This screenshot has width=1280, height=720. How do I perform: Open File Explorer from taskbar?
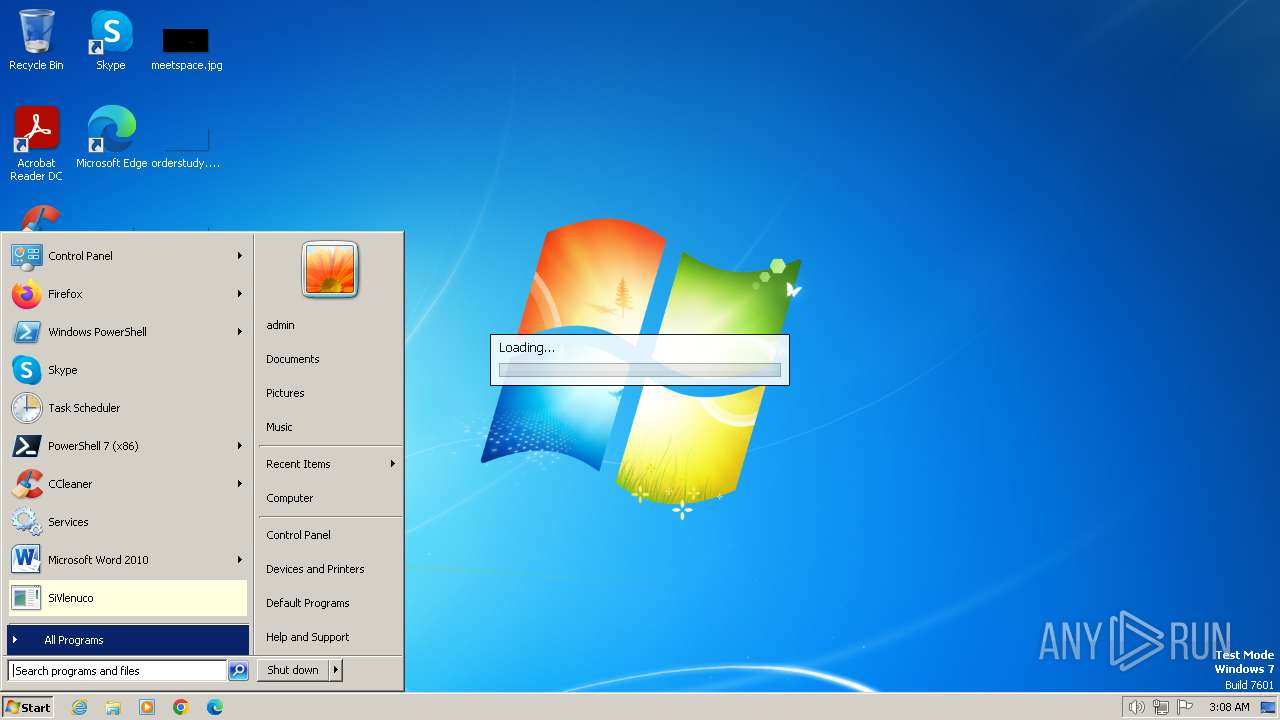pyautogui.click(x=113, y=707)
